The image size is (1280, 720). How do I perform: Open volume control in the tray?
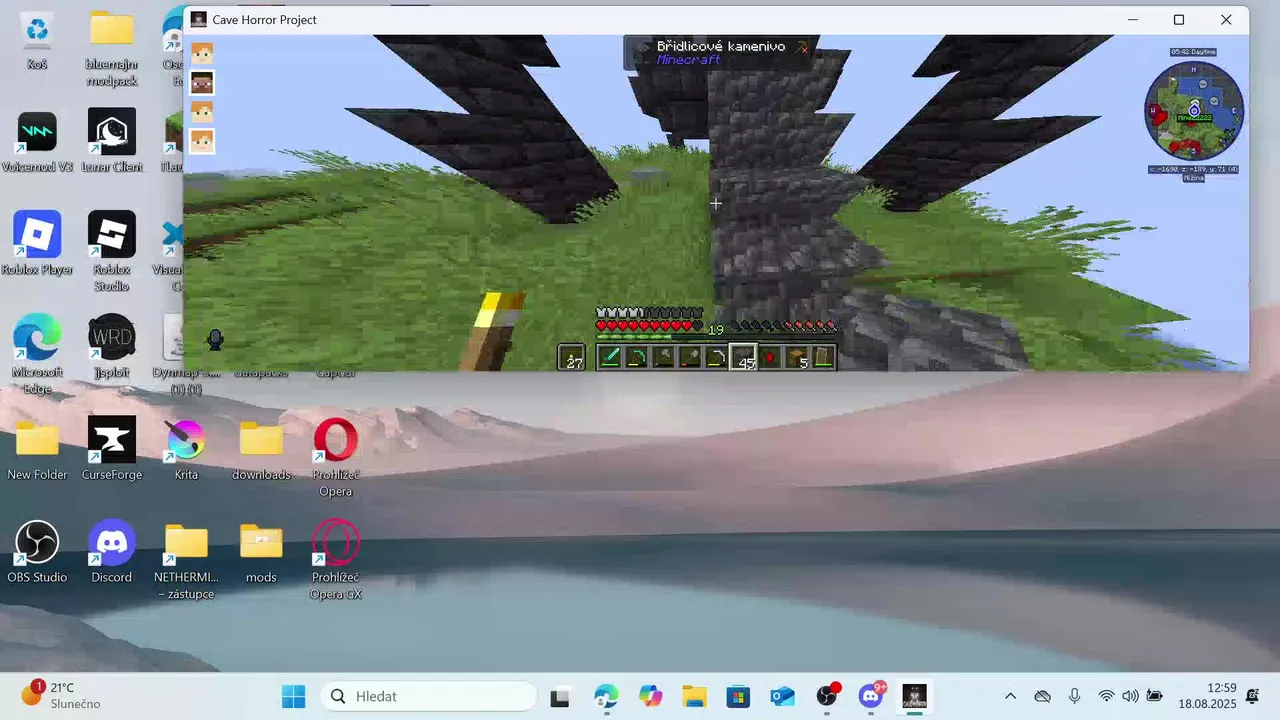coord(1130,696)
